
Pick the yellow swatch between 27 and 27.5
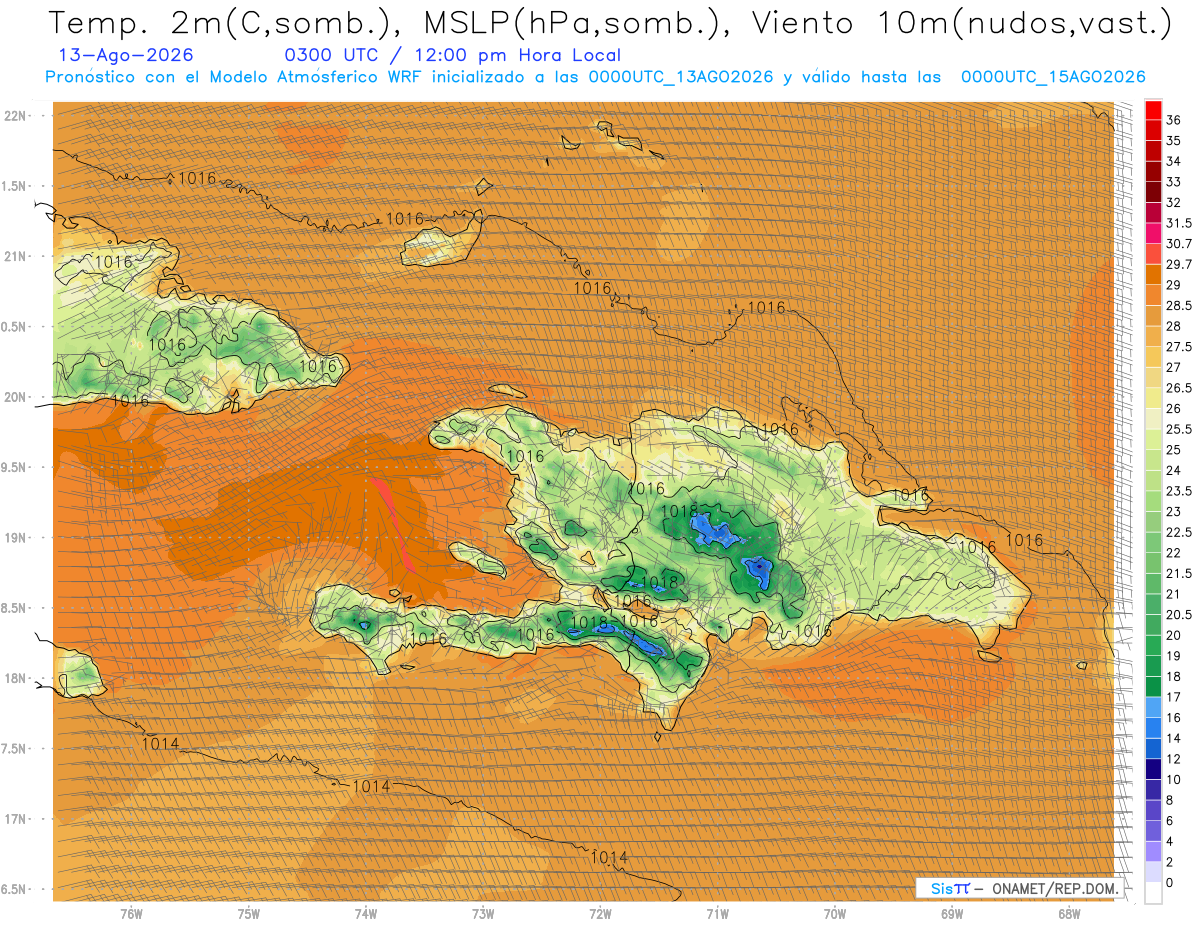[1153, 357]
